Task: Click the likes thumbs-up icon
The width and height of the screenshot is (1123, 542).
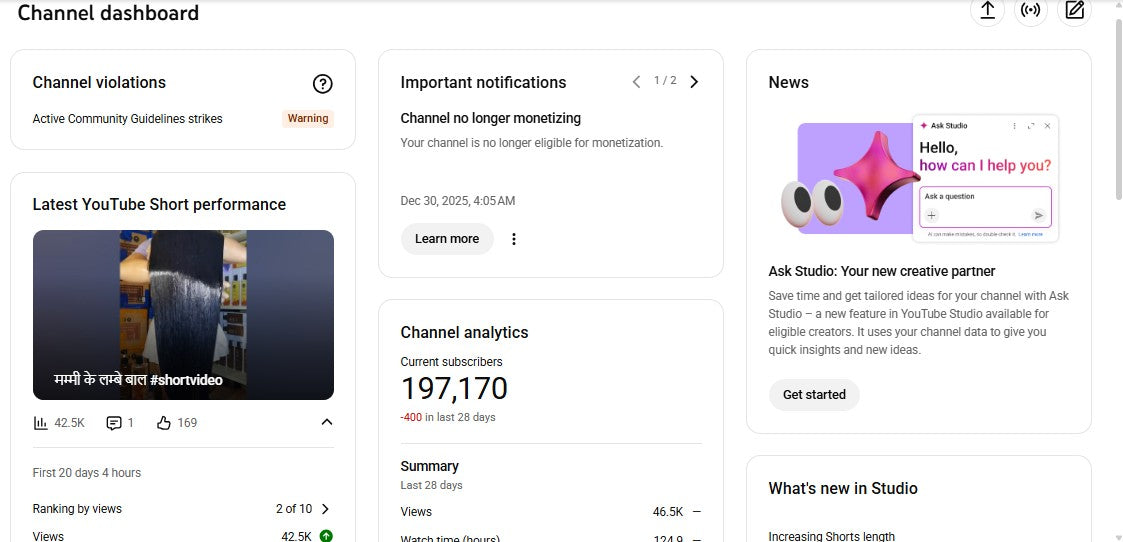Action: coord(164,423)
